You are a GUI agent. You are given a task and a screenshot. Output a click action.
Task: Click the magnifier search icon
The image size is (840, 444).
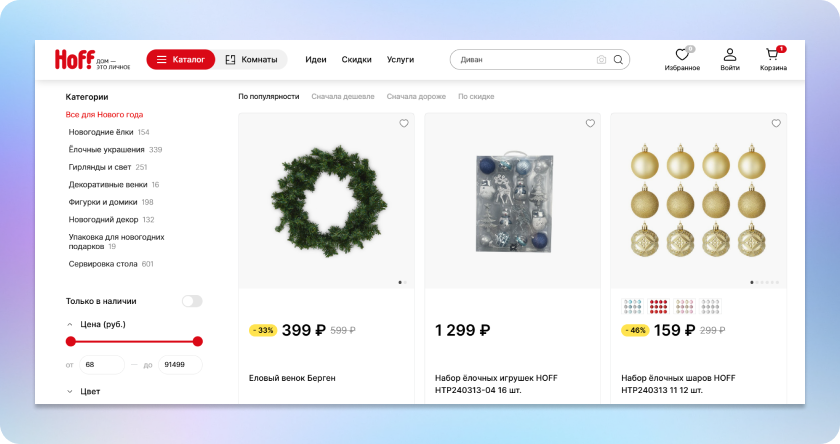tap(618, 59)
